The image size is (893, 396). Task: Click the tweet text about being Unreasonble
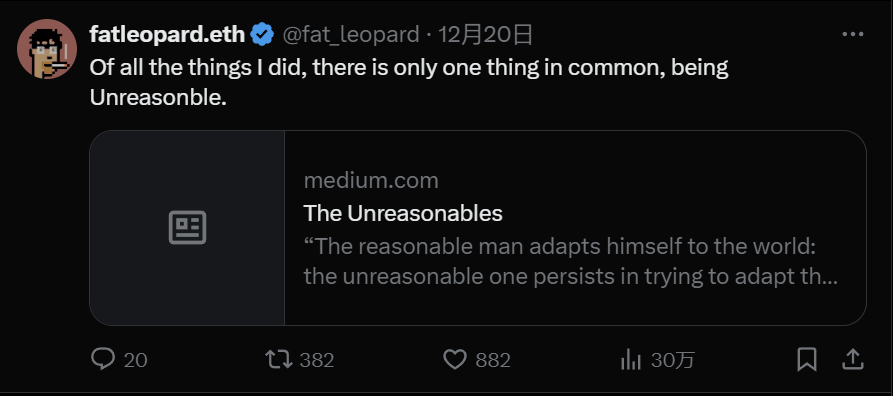pyautogui.click(x=409, y=83)
